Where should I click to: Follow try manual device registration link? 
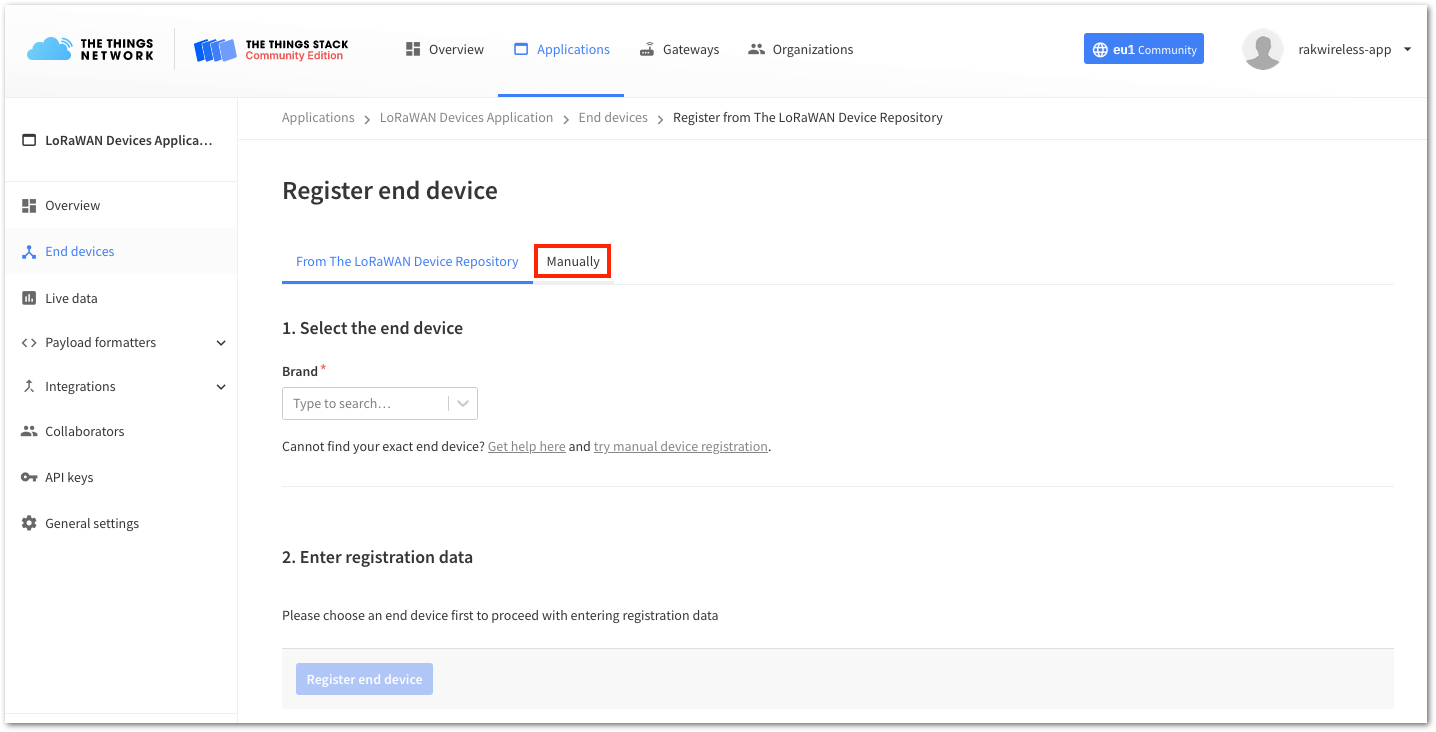coord(681,447)
